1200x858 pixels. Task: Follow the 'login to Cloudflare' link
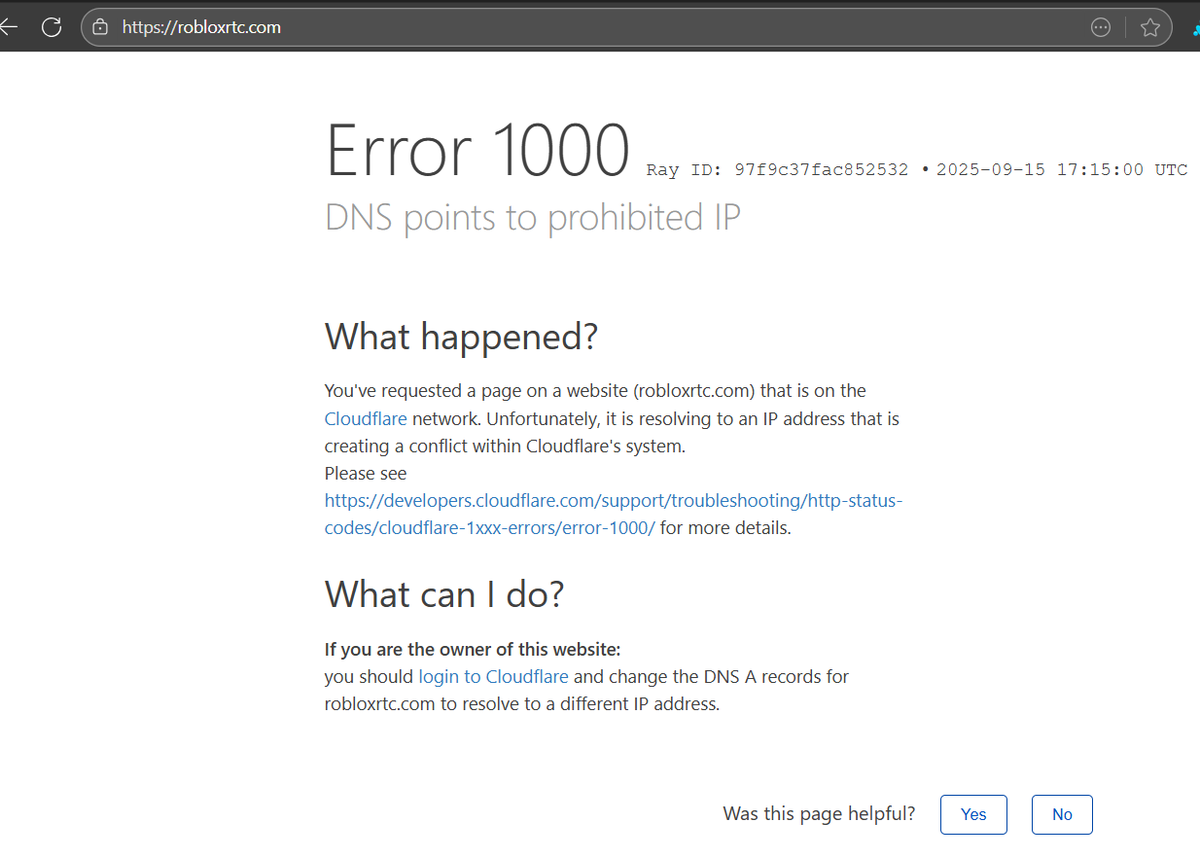tap(493, 677)
